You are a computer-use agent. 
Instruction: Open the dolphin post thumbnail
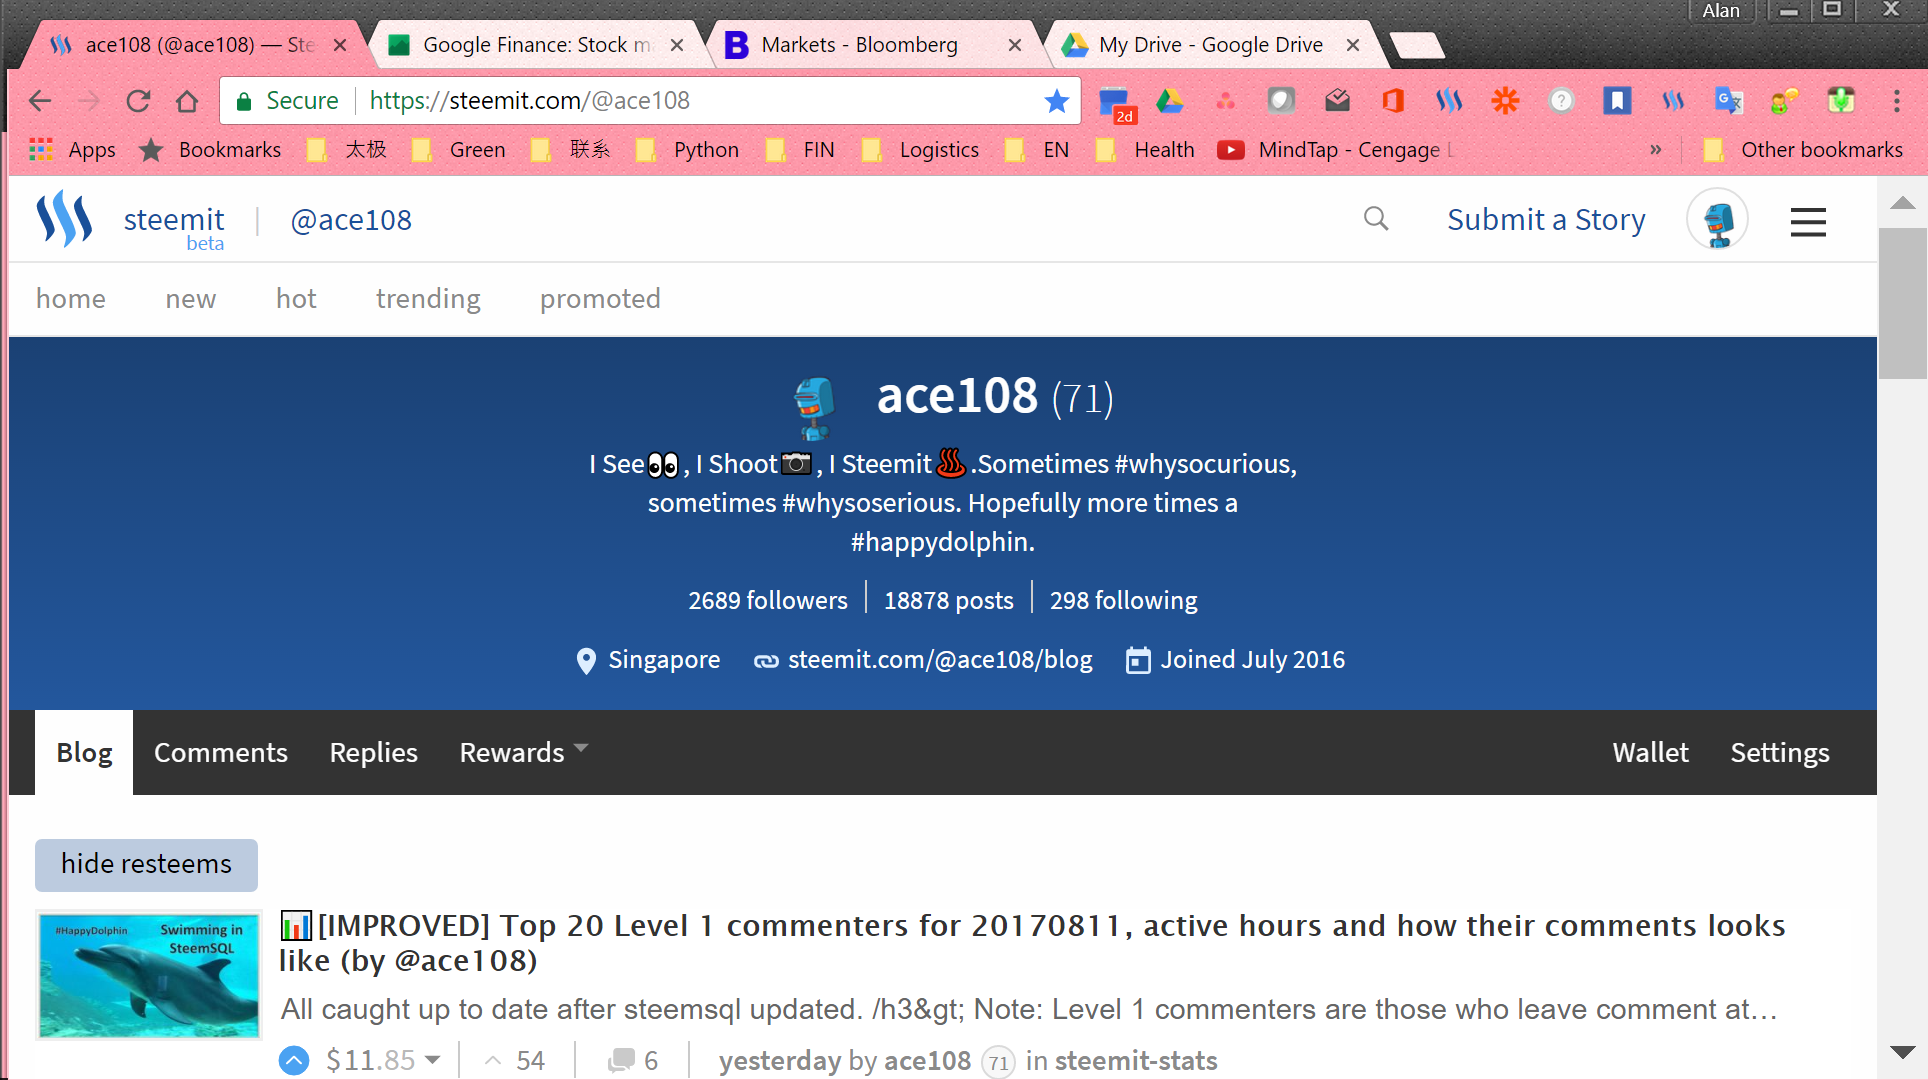click(x=148, y=975)
